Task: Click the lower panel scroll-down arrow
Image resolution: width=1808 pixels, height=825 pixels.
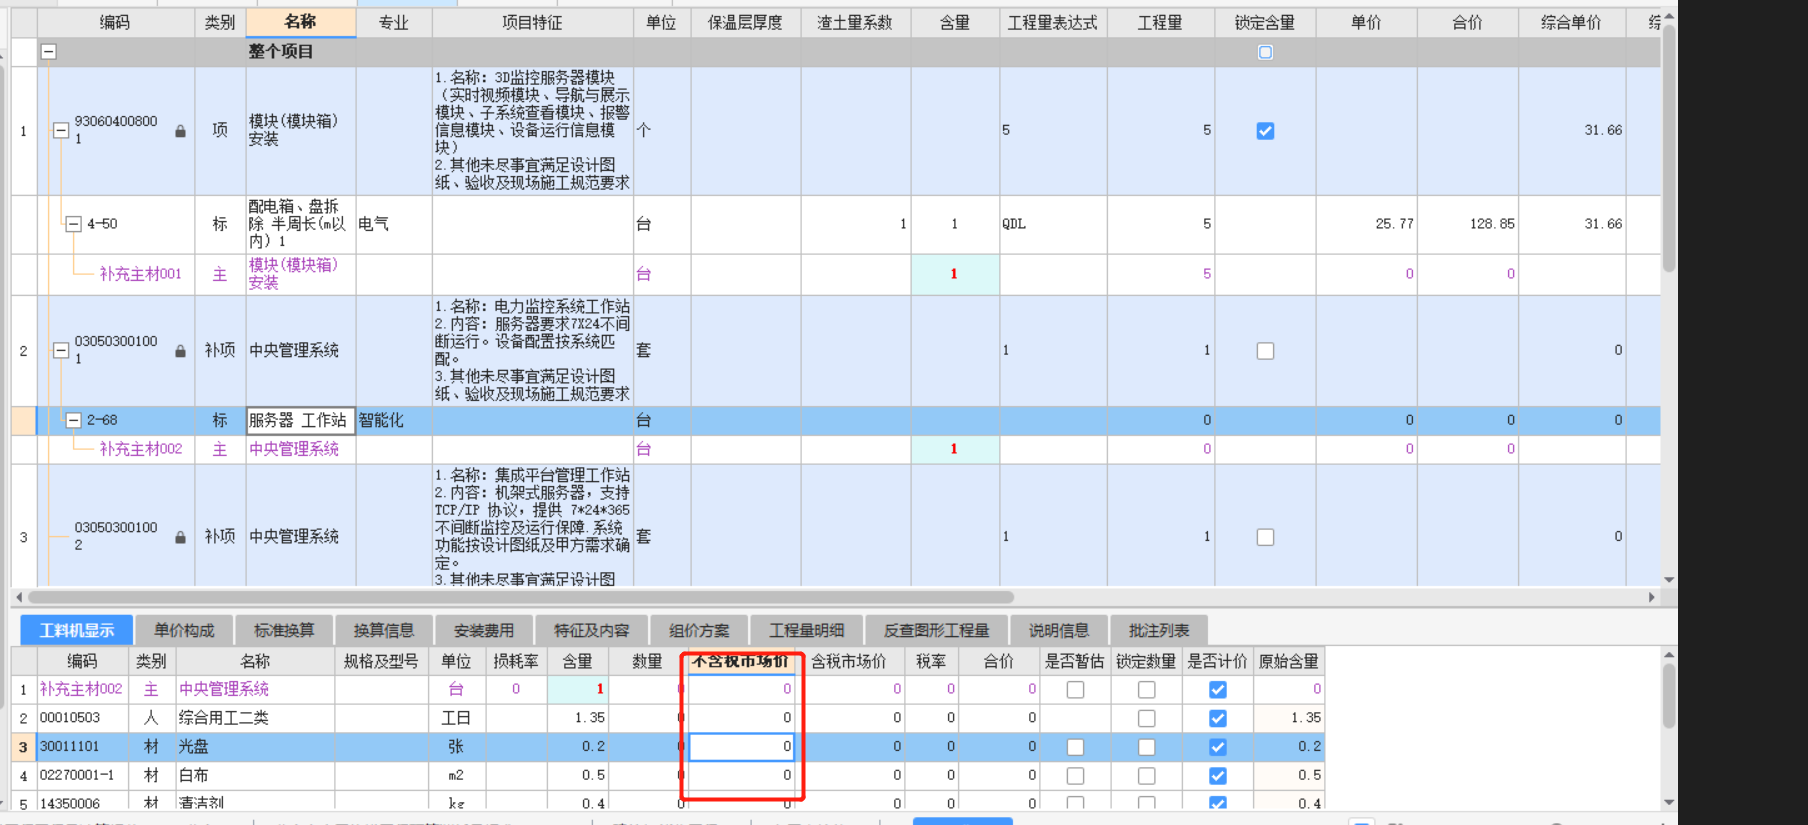Action: (1669, 802)
